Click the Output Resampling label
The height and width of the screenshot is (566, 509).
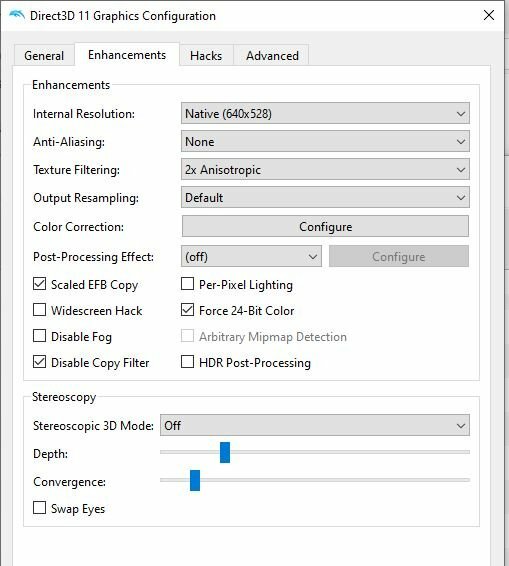(86, 198)
